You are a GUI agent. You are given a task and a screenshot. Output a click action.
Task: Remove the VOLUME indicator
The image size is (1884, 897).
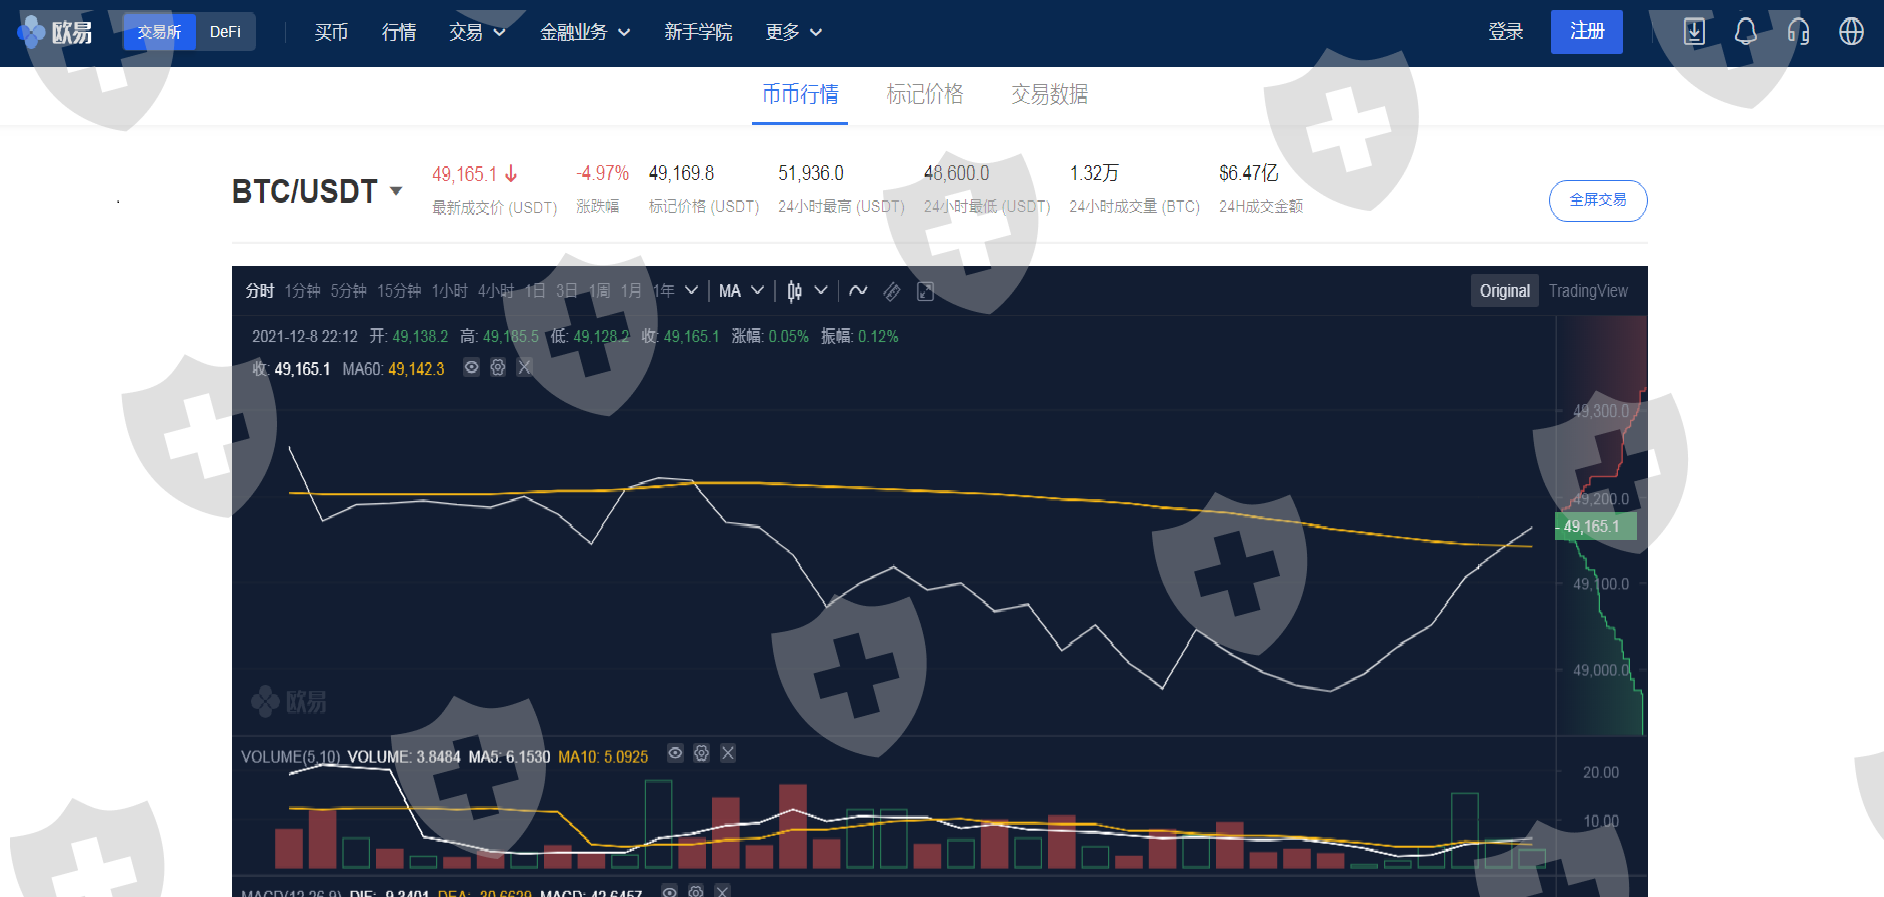[728, 753]
